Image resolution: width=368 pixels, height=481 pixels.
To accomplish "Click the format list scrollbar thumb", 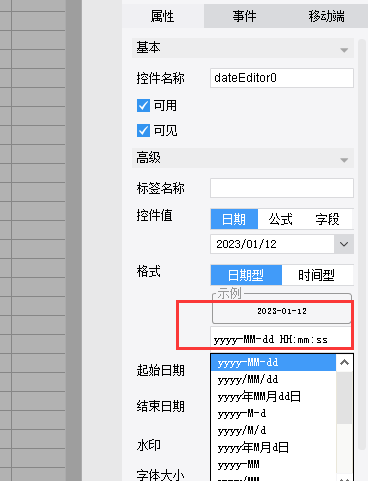I will pos(344,398).
